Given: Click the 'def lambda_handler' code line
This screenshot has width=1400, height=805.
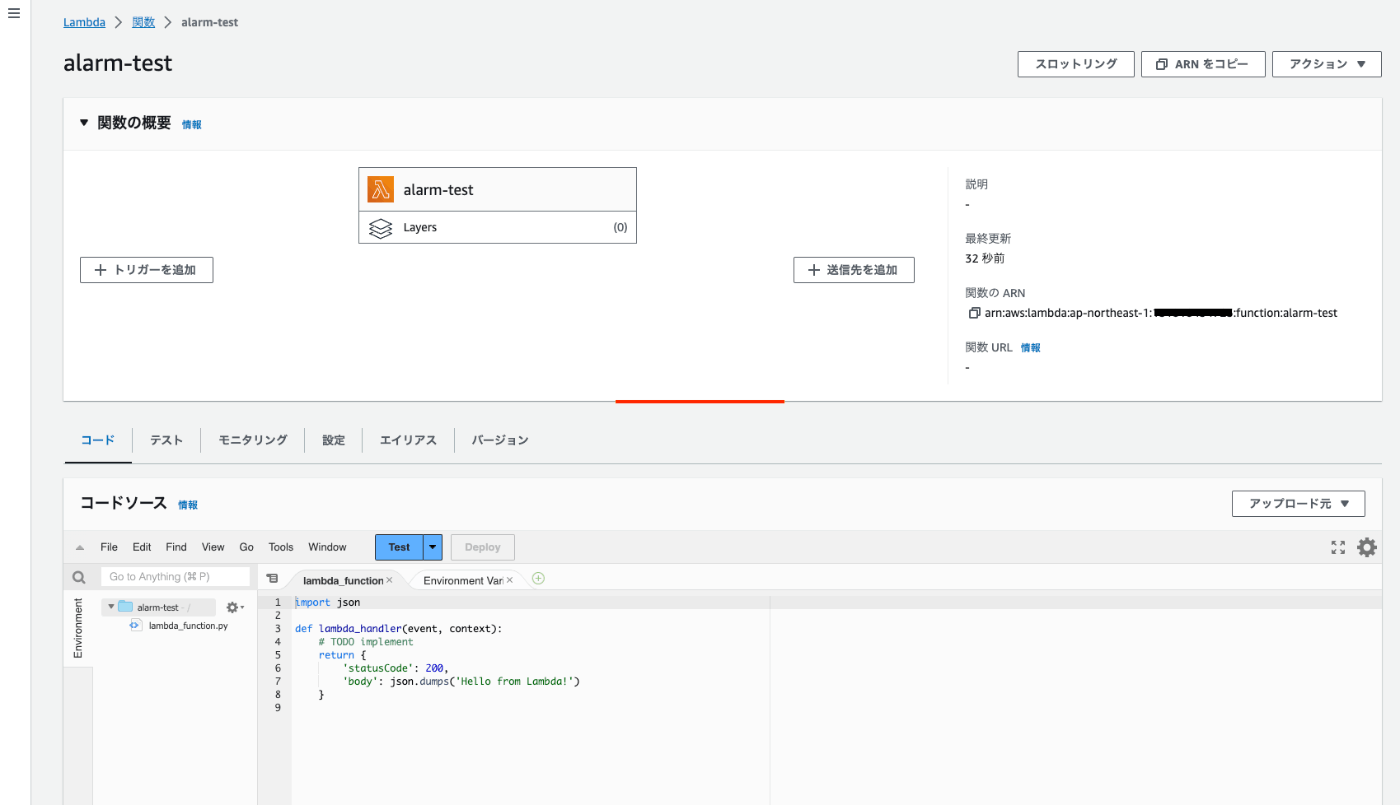Looking at the screenshot, I should click(398, 629).
